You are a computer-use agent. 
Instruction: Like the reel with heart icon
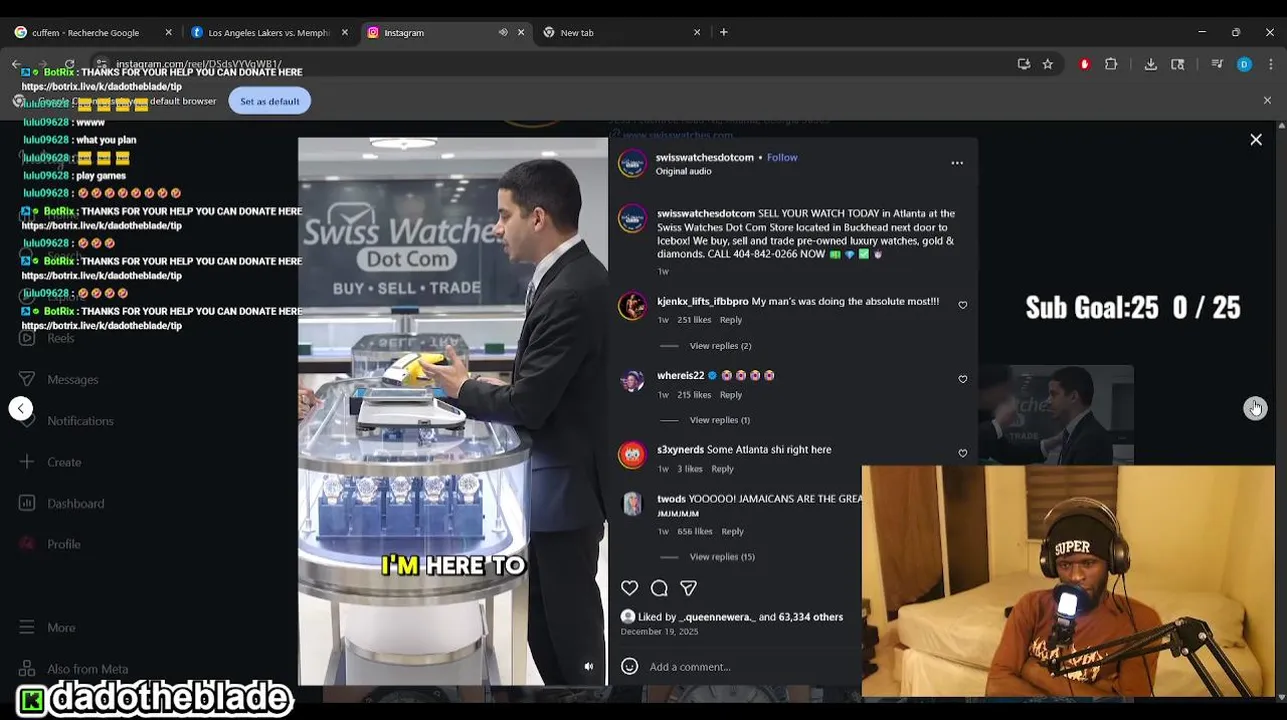[x=630, y=588]
